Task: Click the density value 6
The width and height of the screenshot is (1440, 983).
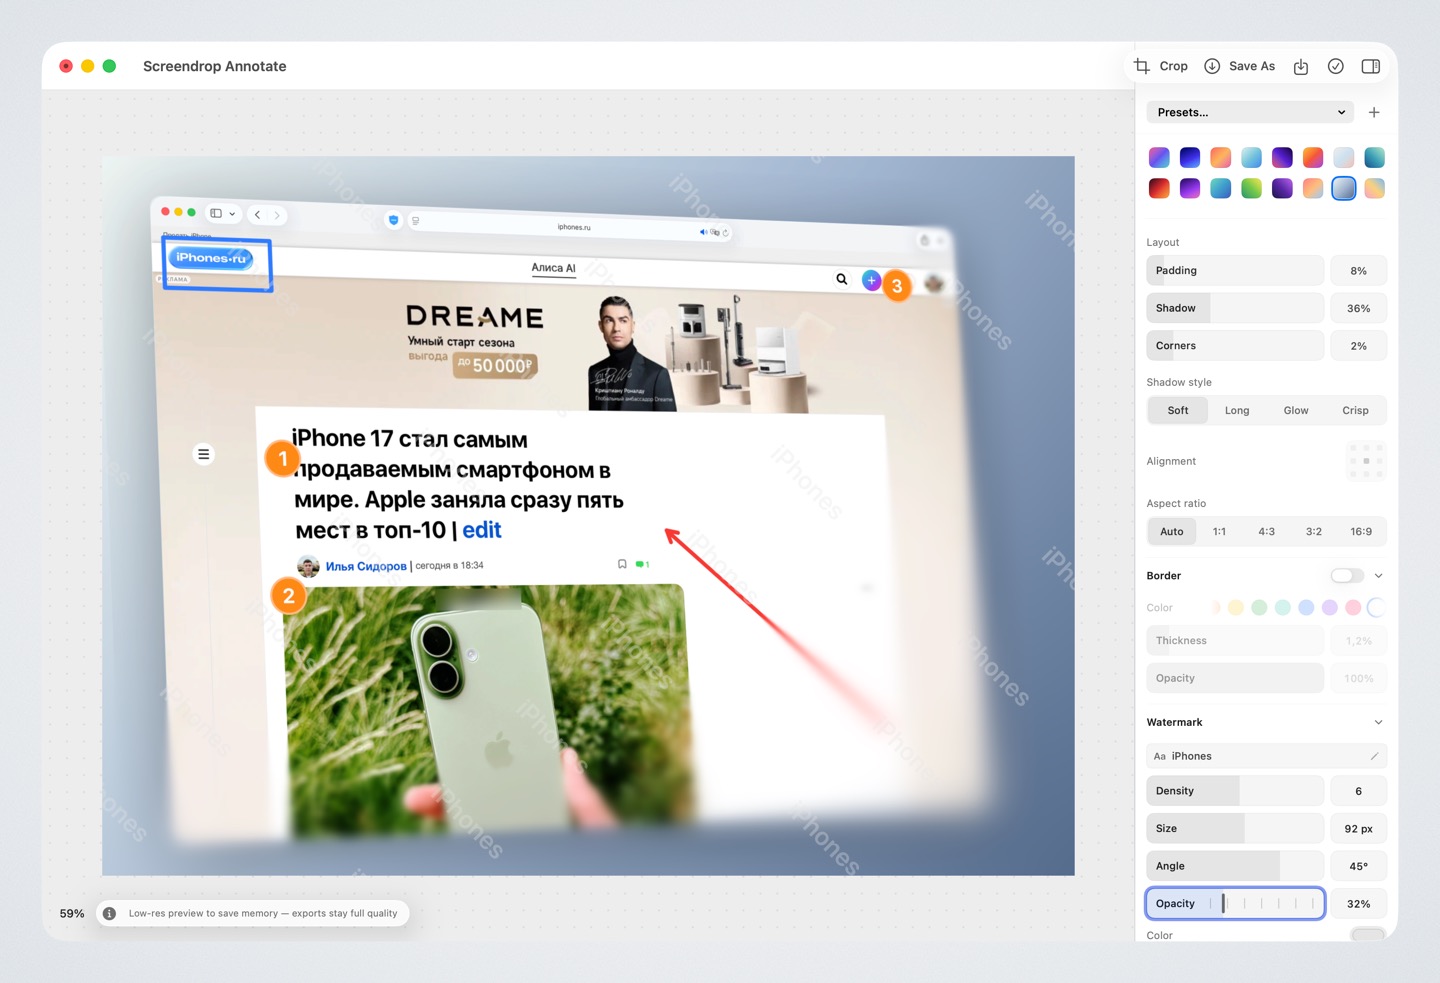Action: pos(1358,790)
